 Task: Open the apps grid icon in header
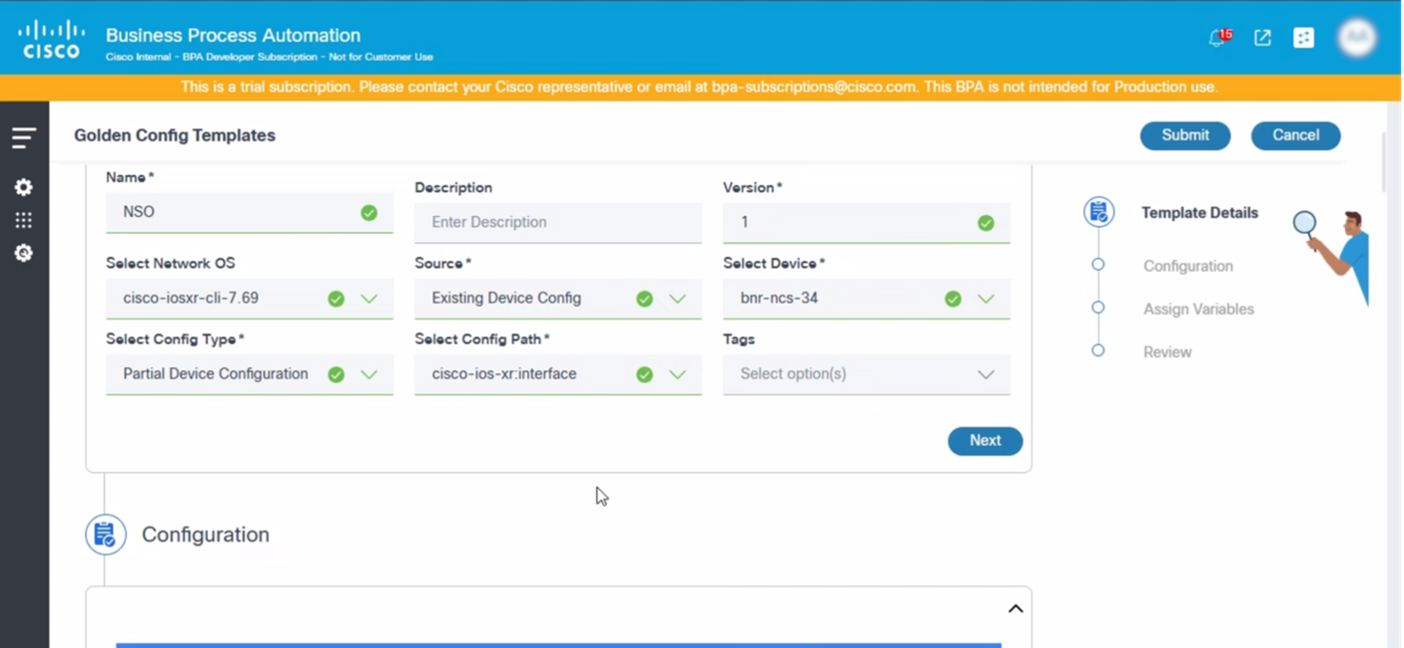click(x=1303, y=38)
